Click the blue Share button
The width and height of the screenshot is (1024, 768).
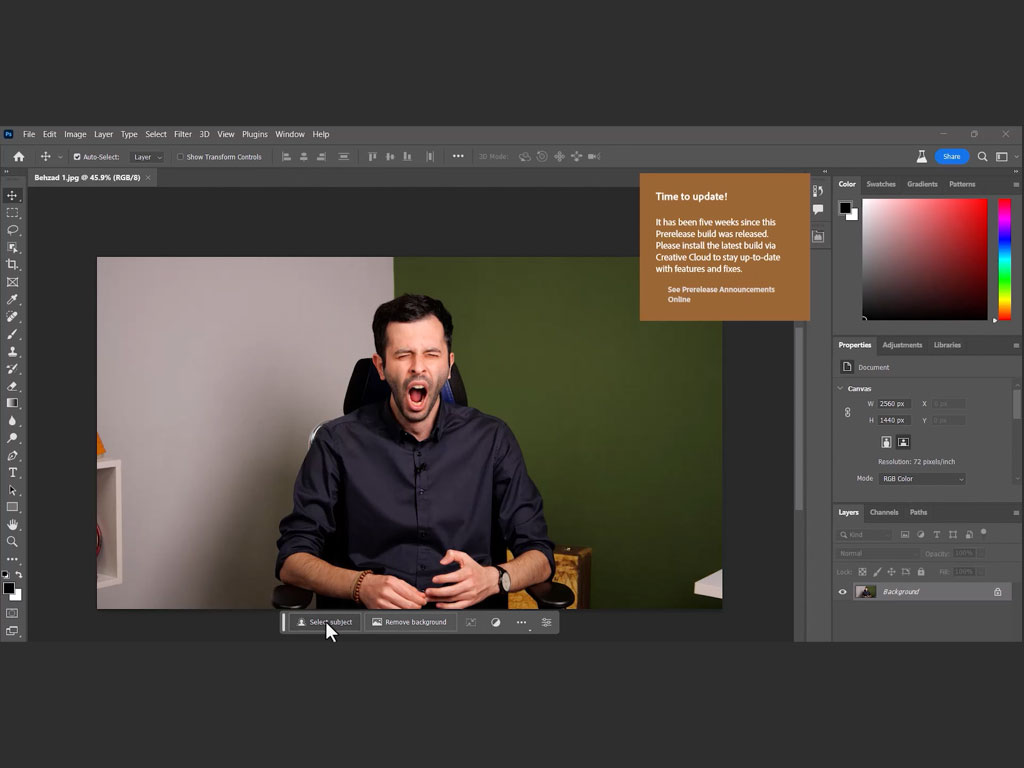[x=952, y=157]
